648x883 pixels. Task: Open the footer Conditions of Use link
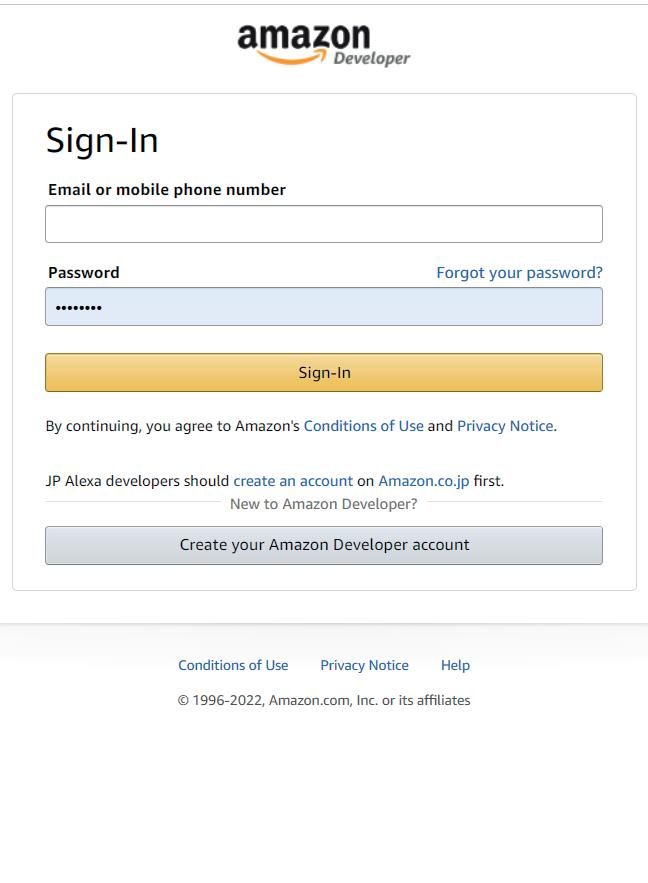233,665
